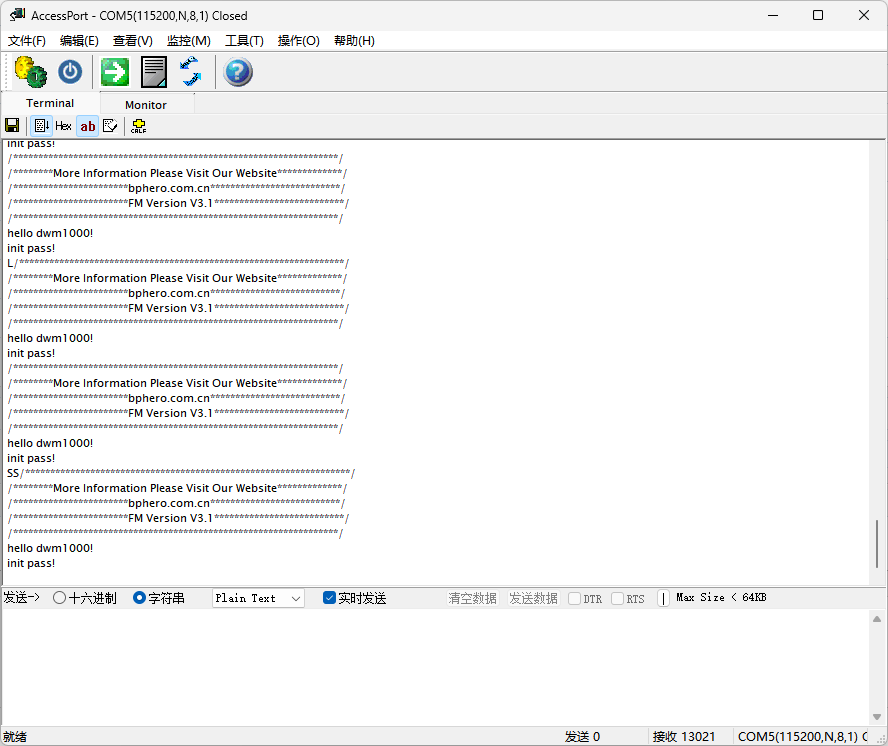
Task: Select the 十六进制 radio button
Action: click(60, 598)
